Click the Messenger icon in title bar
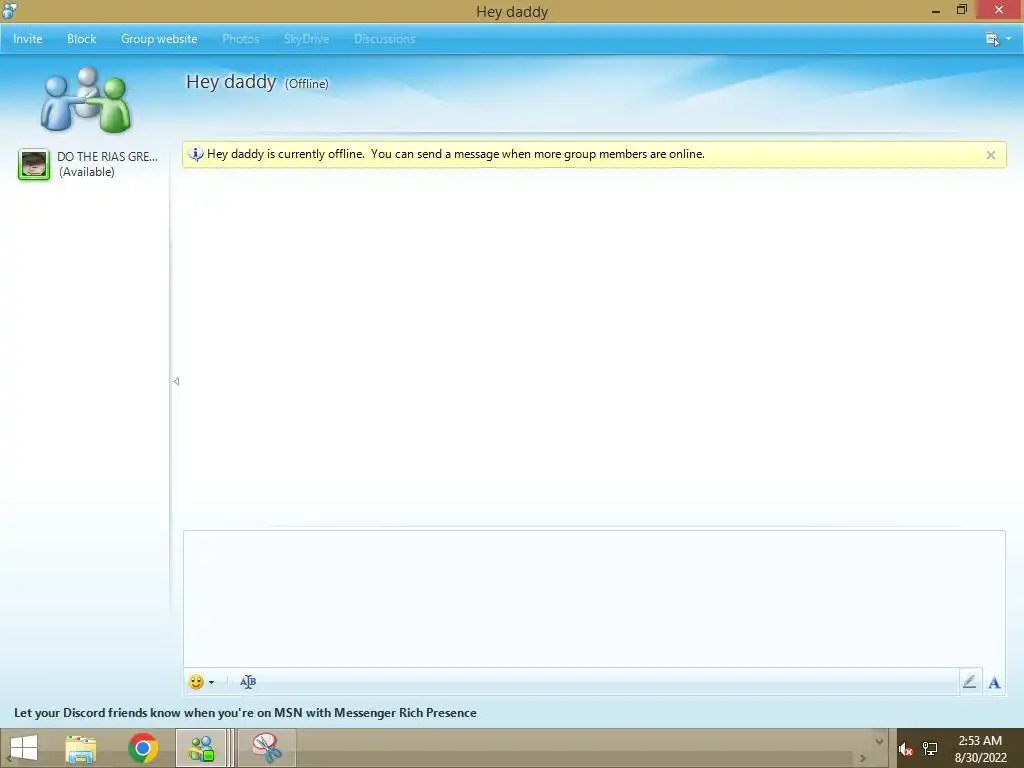 [10, 10]
